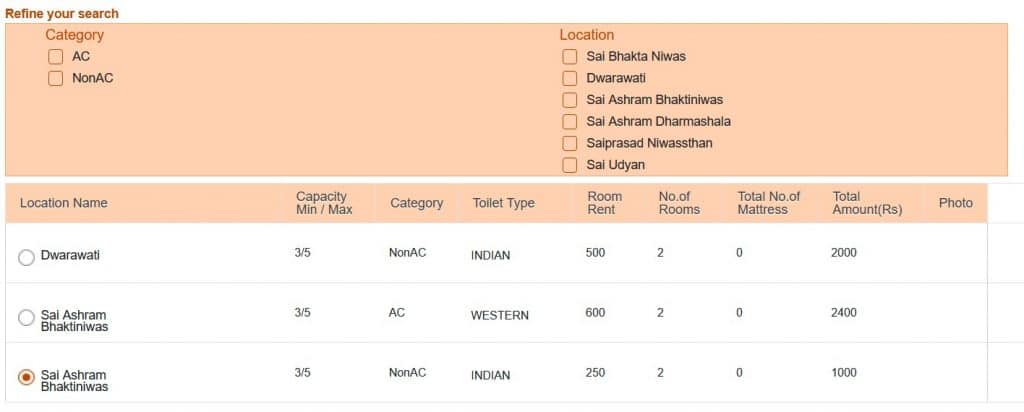Check the NonAC category checkbox
Image resolution: width=1024 pixels, height=412 pixels.
[x=56, y=78]
